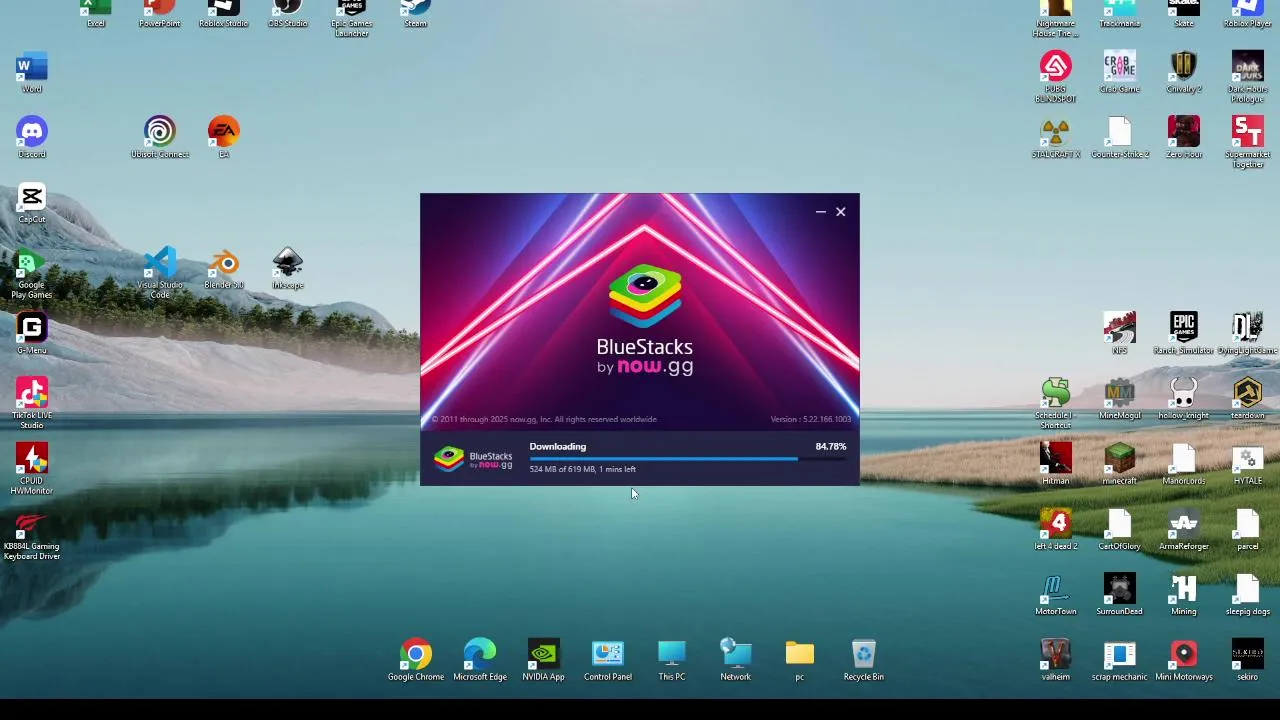Select the EA app desktop icon
Viewport: 1280px width, 720px height.
tap(224, 138)
